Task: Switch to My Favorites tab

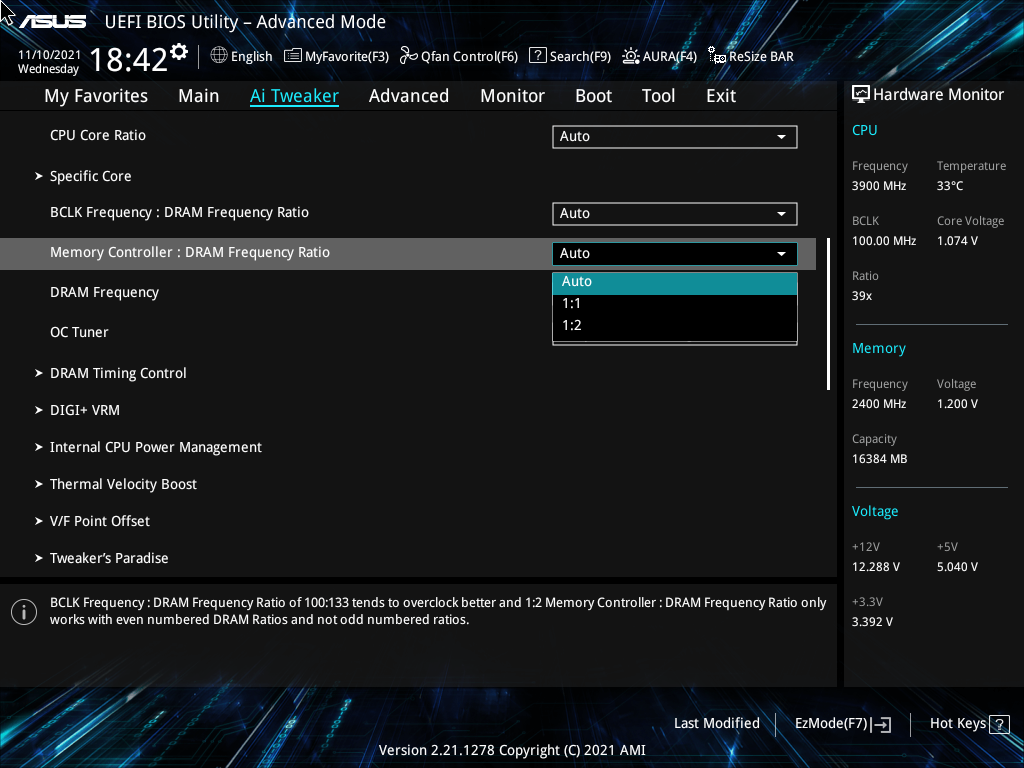Action: point(96,96)
